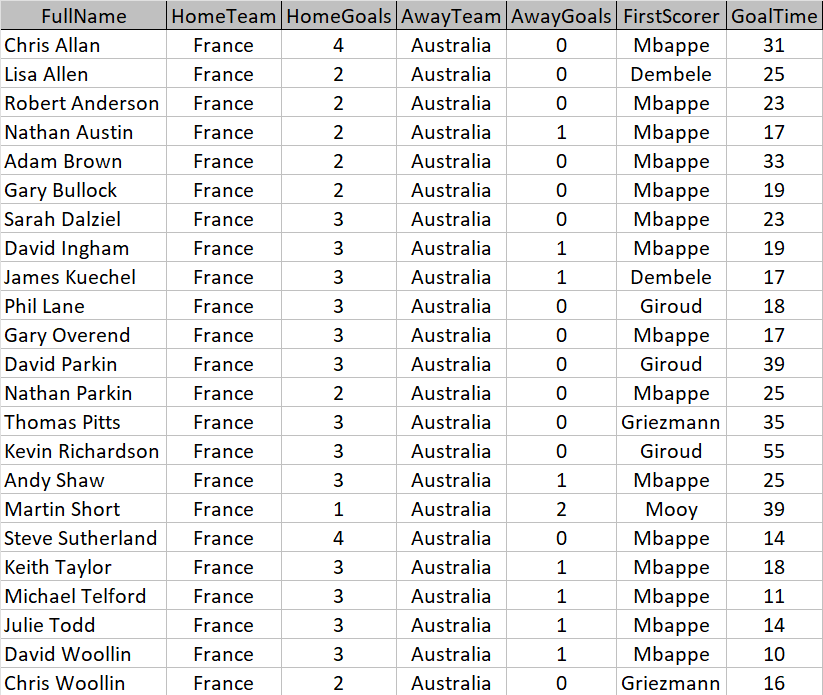Click David Woollin's GoalTime value 10
Viewport: 823px width, 695px height.
pos(774,654)
